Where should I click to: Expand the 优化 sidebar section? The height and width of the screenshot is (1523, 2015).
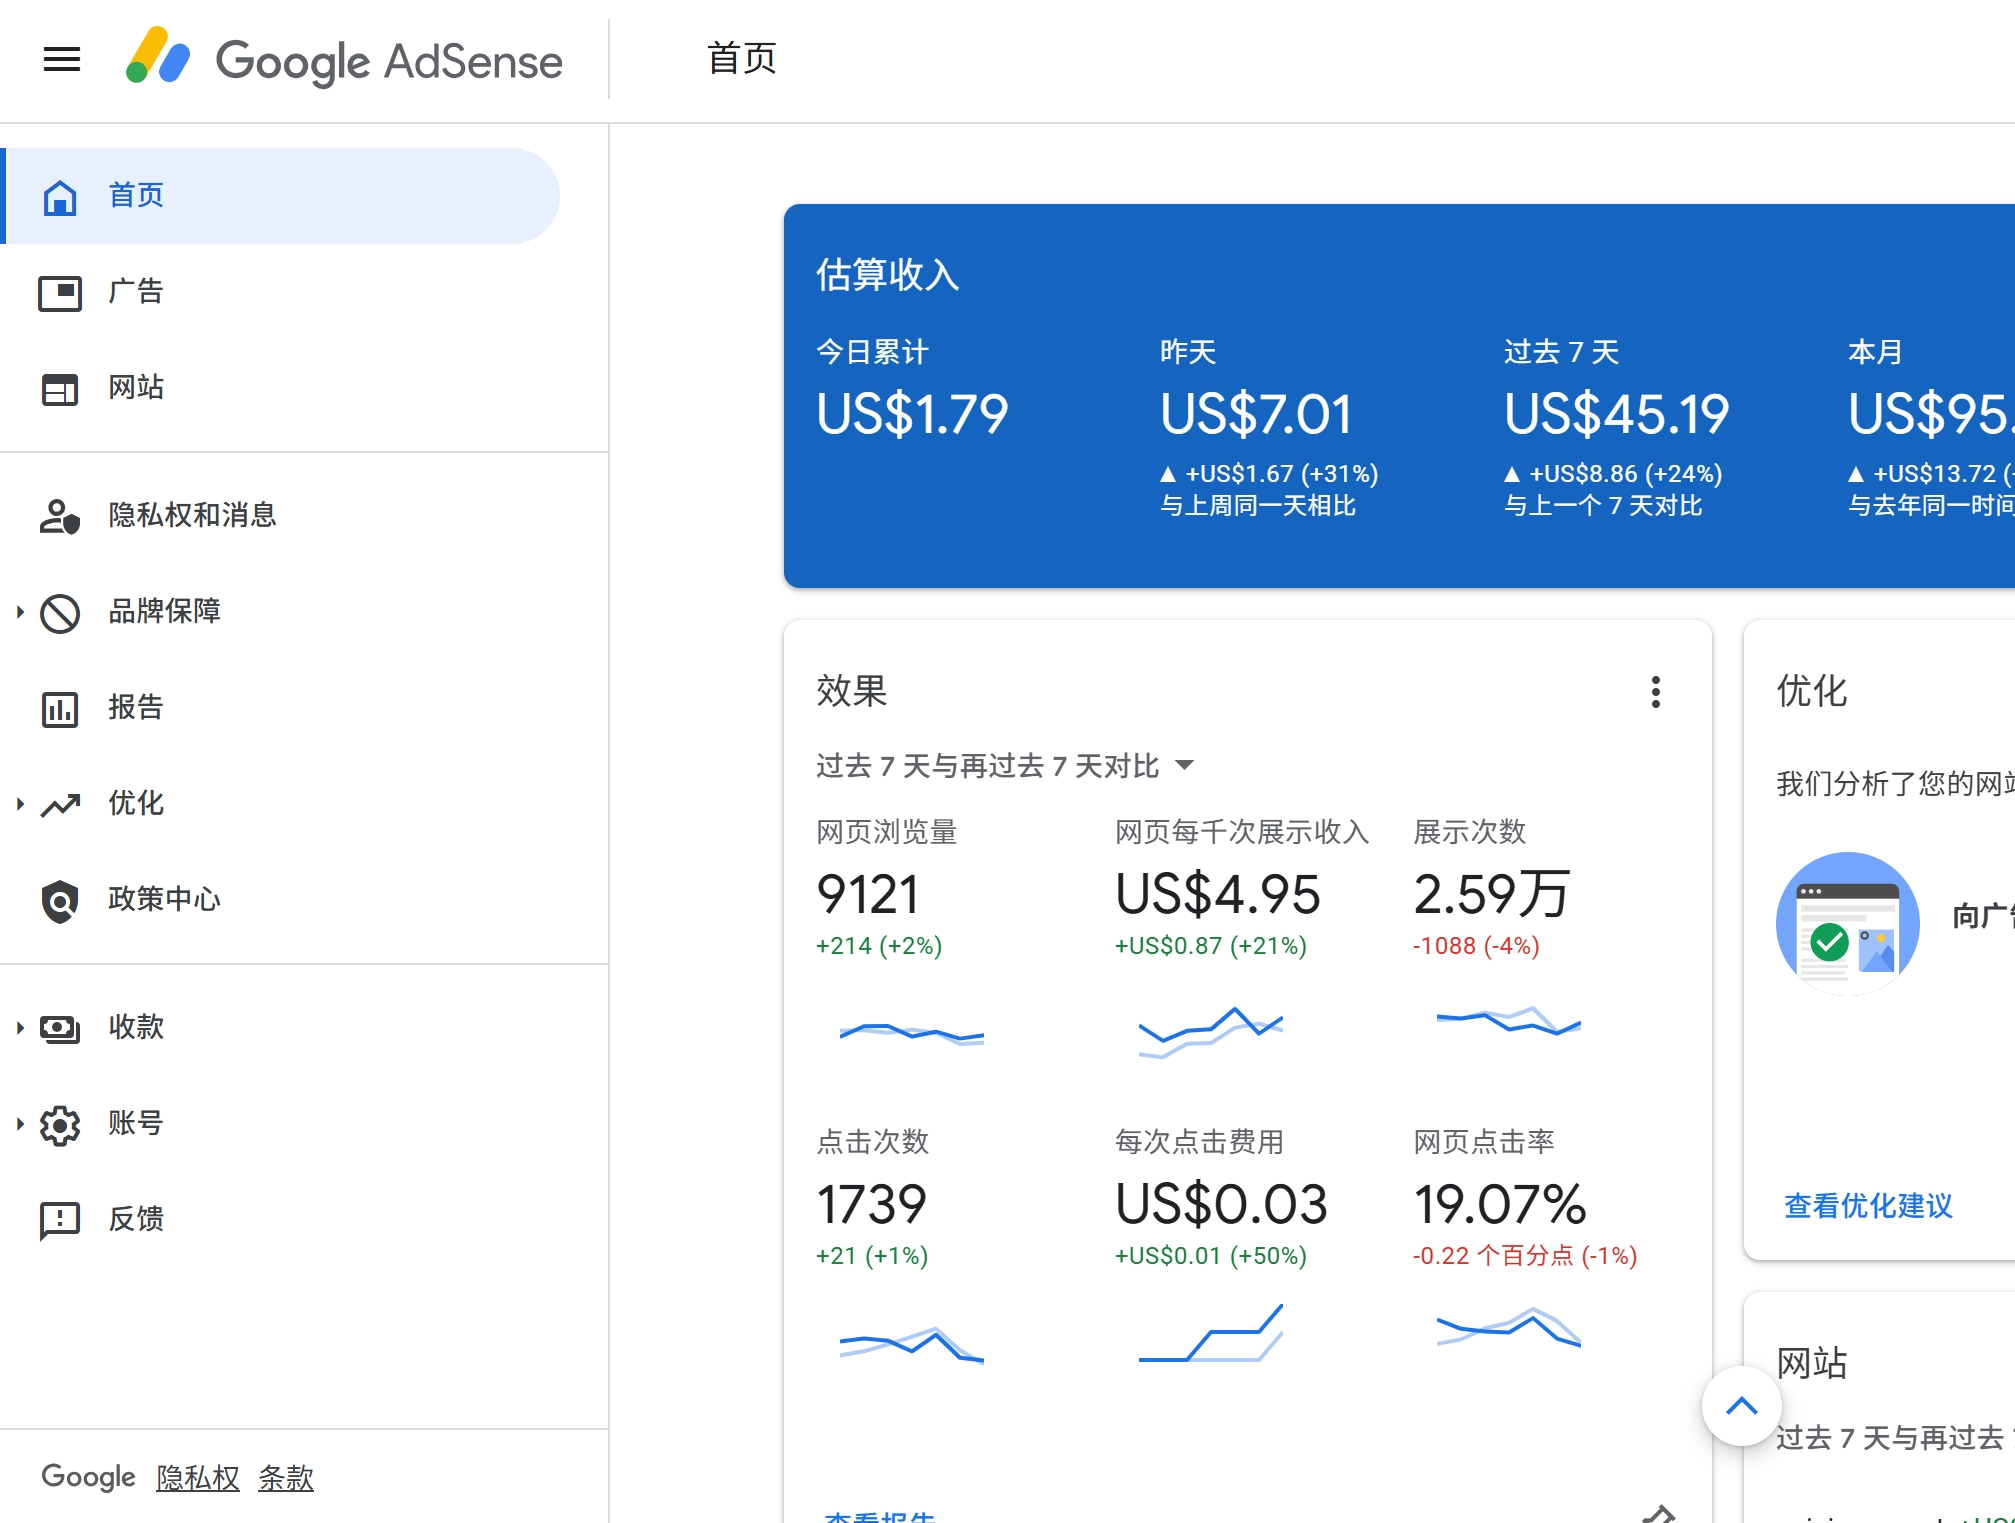[20, 804]
